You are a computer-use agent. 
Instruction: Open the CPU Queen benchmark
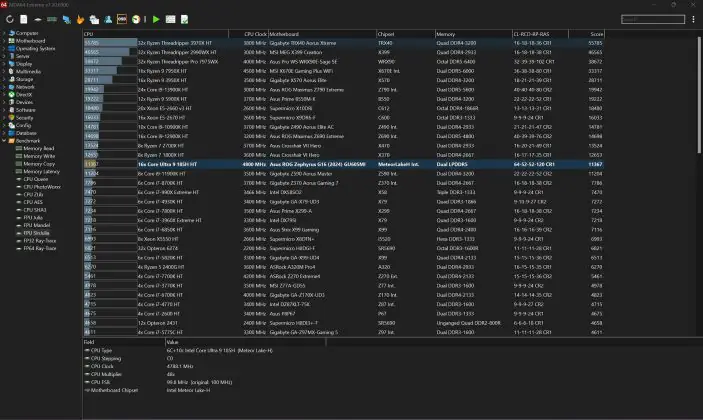[35, 179]
